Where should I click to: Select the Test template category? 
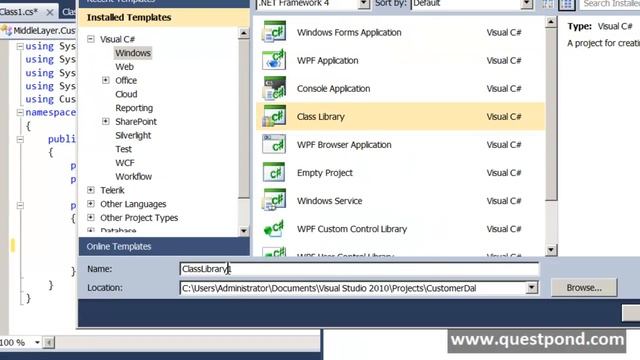[123, 149]
